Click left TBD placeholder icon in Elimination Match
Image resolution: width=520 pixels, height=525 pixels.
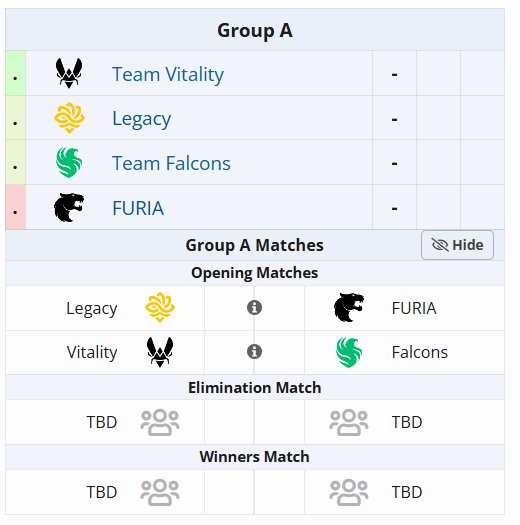[160, 422]
